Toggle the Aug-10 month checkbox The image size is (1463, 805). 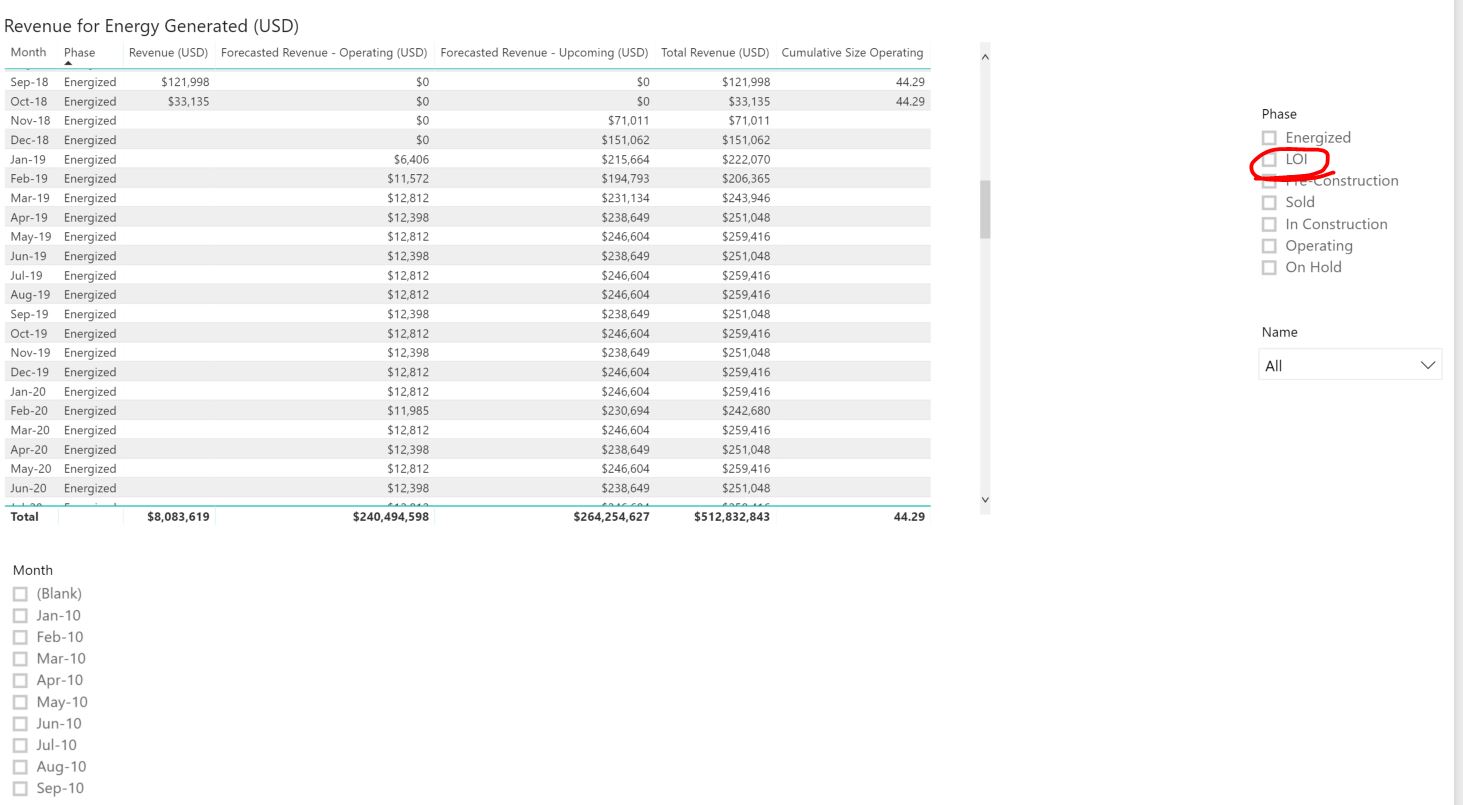point(20,767)
